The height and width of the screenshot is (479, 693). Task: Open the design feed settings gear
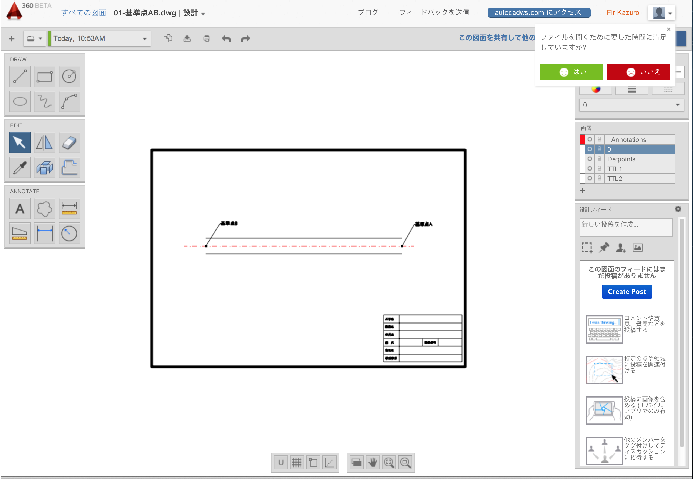[x=678, y=209]
